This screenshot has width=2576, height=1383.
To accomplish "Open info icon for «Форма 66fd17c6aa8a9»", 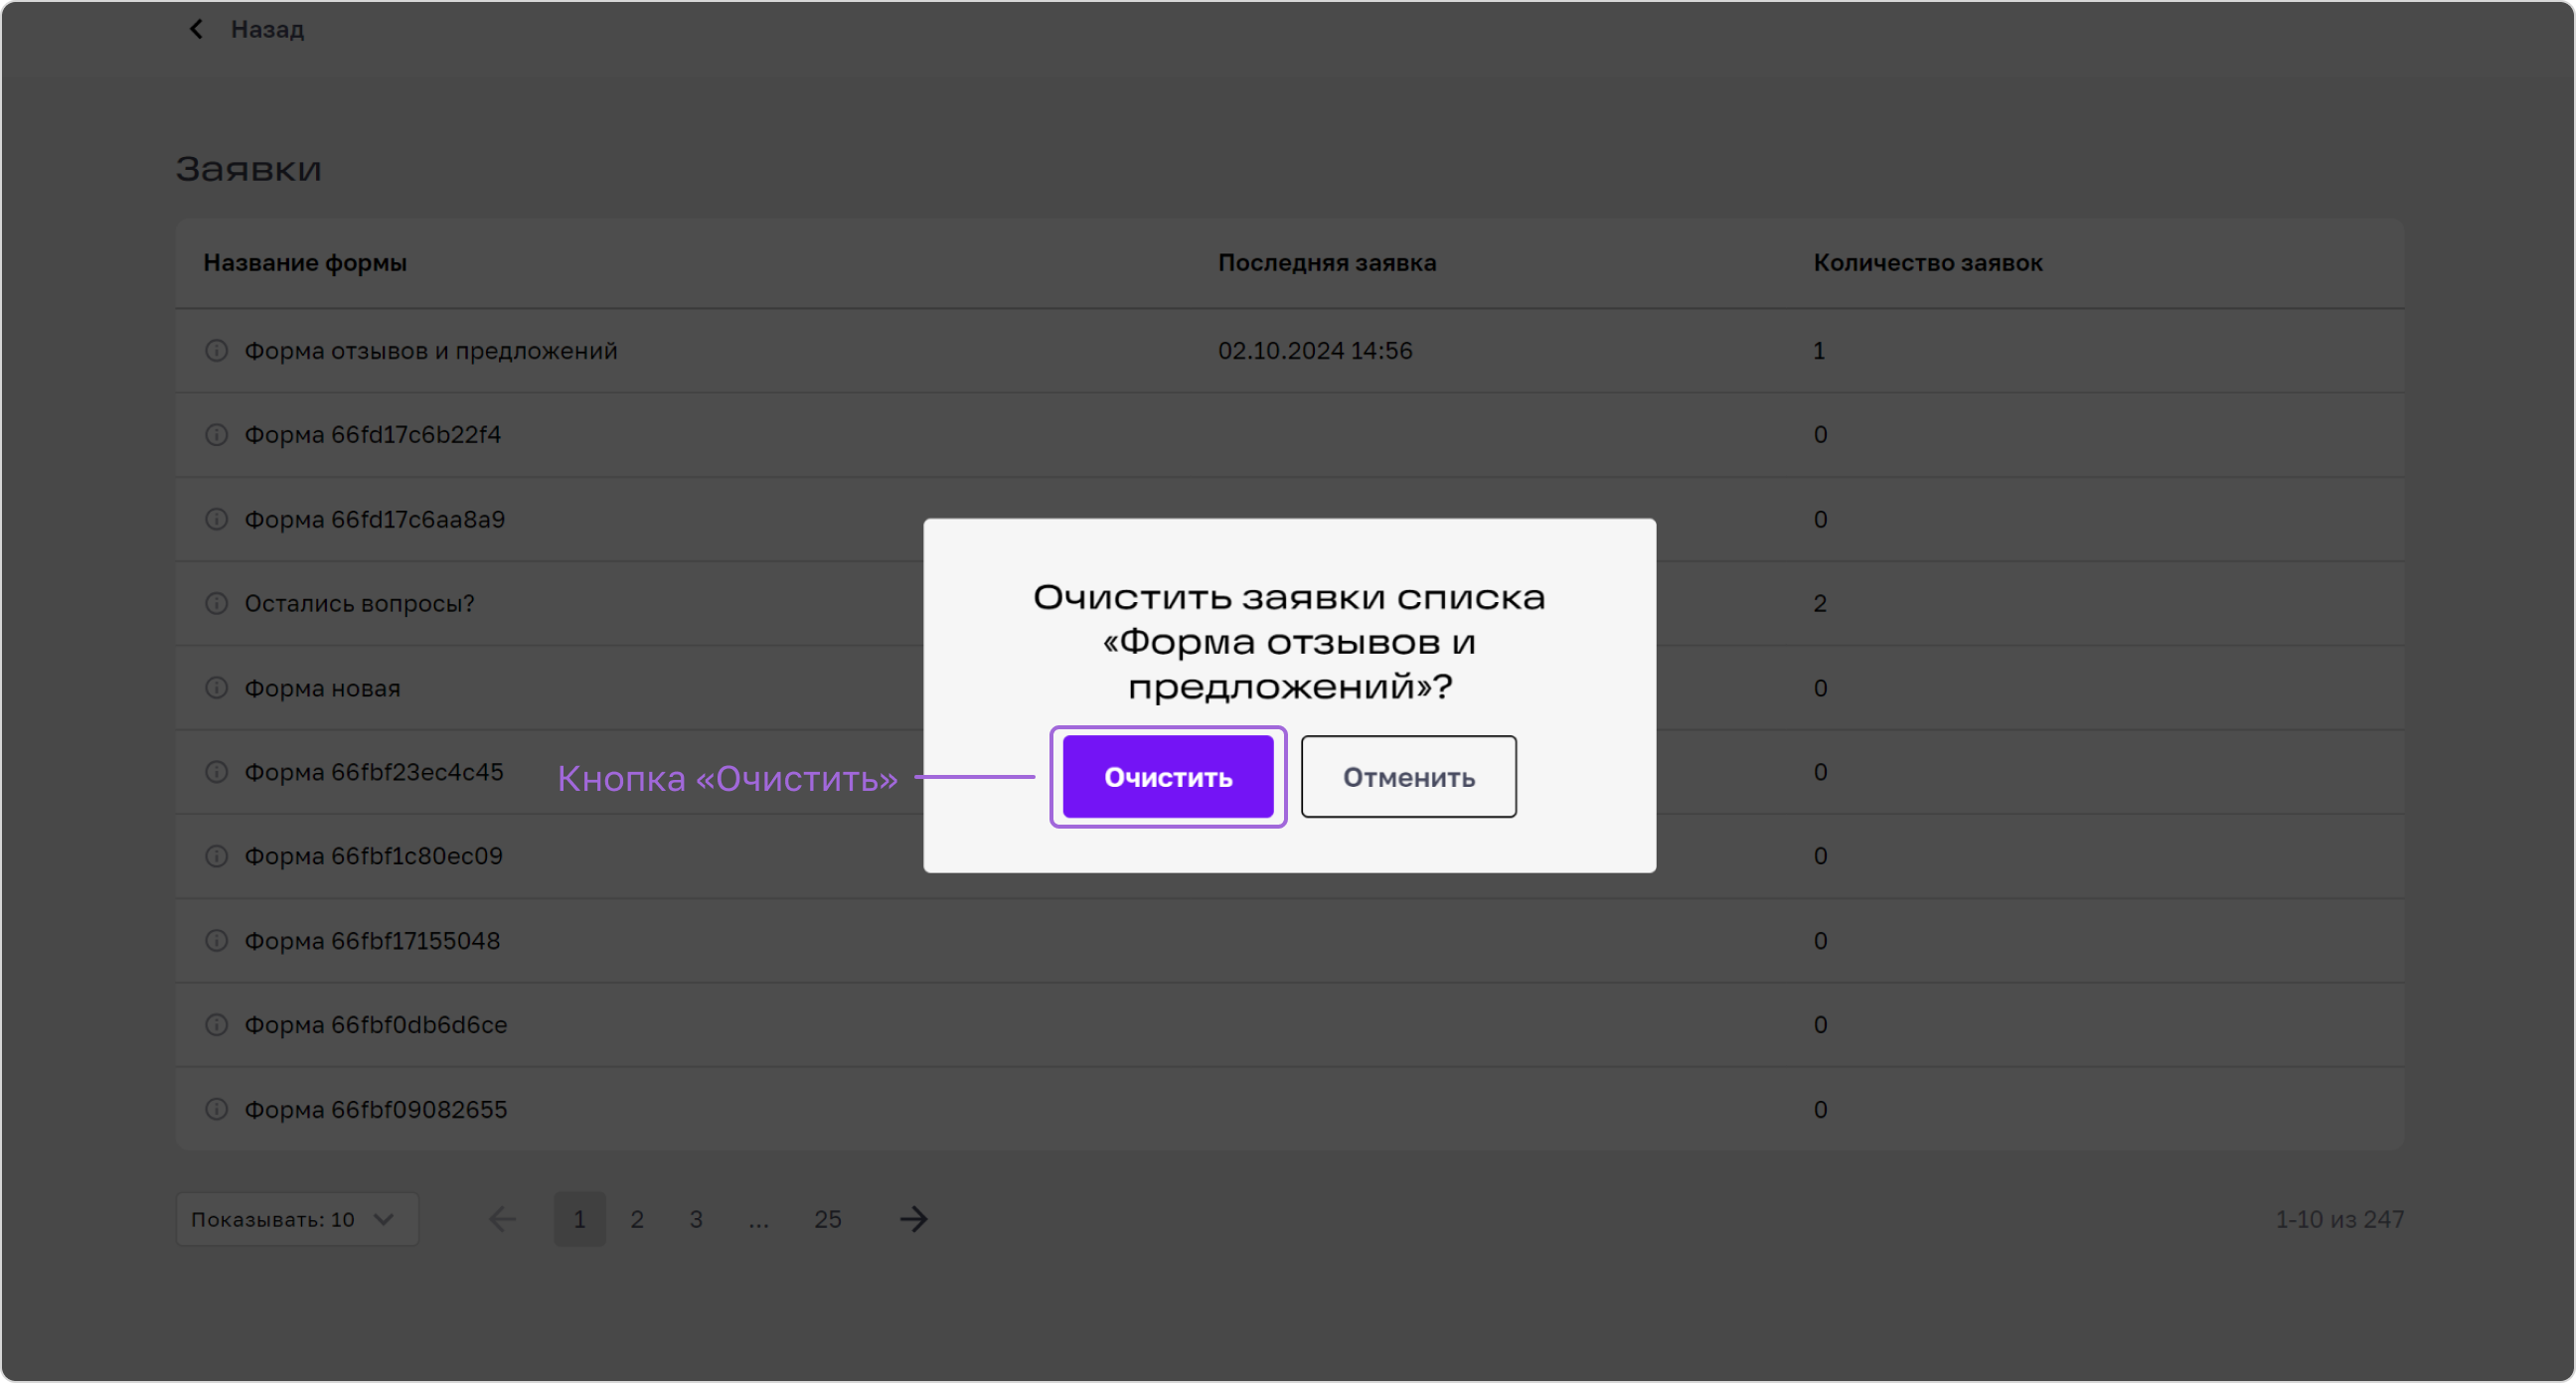I will tap(217, 519).
